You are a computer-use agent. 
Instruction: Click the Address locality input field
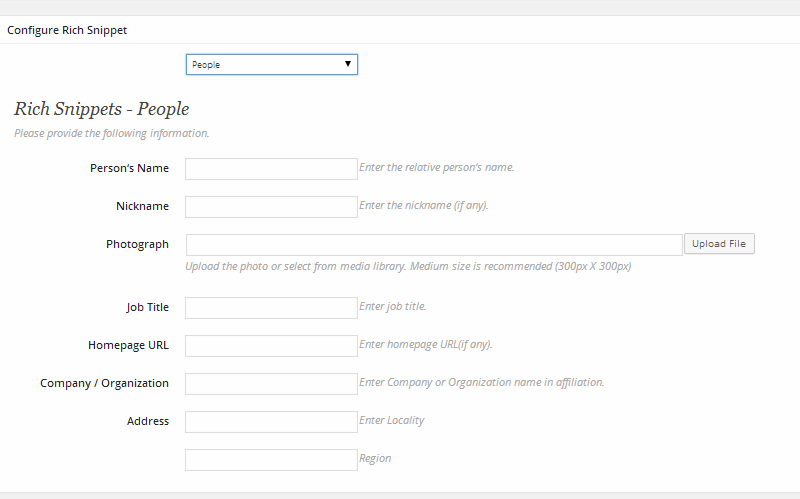[x=271, y=422]
